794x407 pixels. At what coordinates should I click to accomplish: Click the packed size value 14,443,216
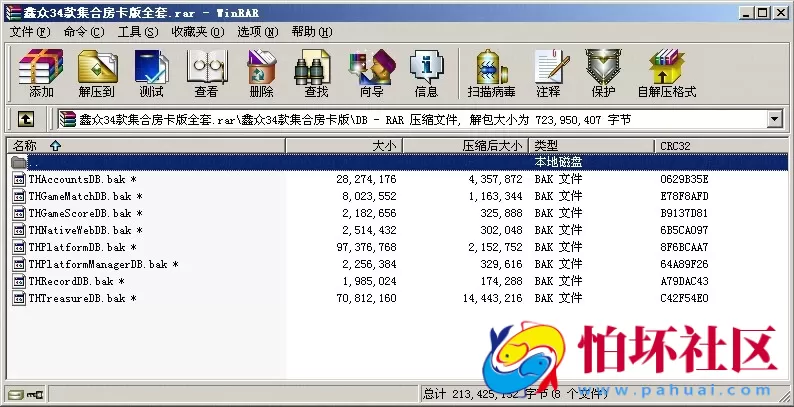pos(492,298)
